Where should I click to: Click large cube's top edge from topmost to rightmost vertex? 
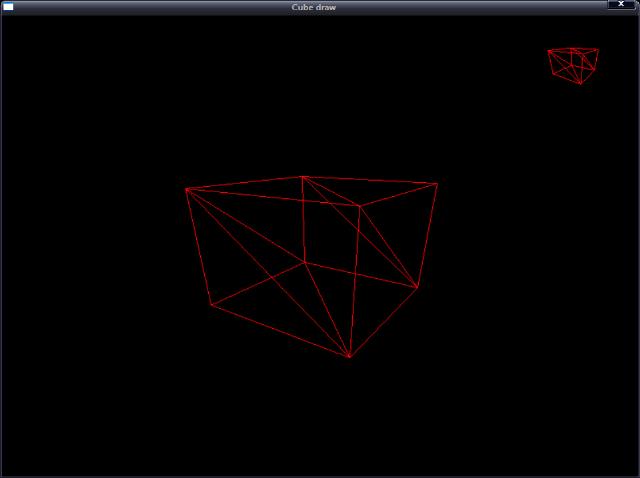coord(370,180)
